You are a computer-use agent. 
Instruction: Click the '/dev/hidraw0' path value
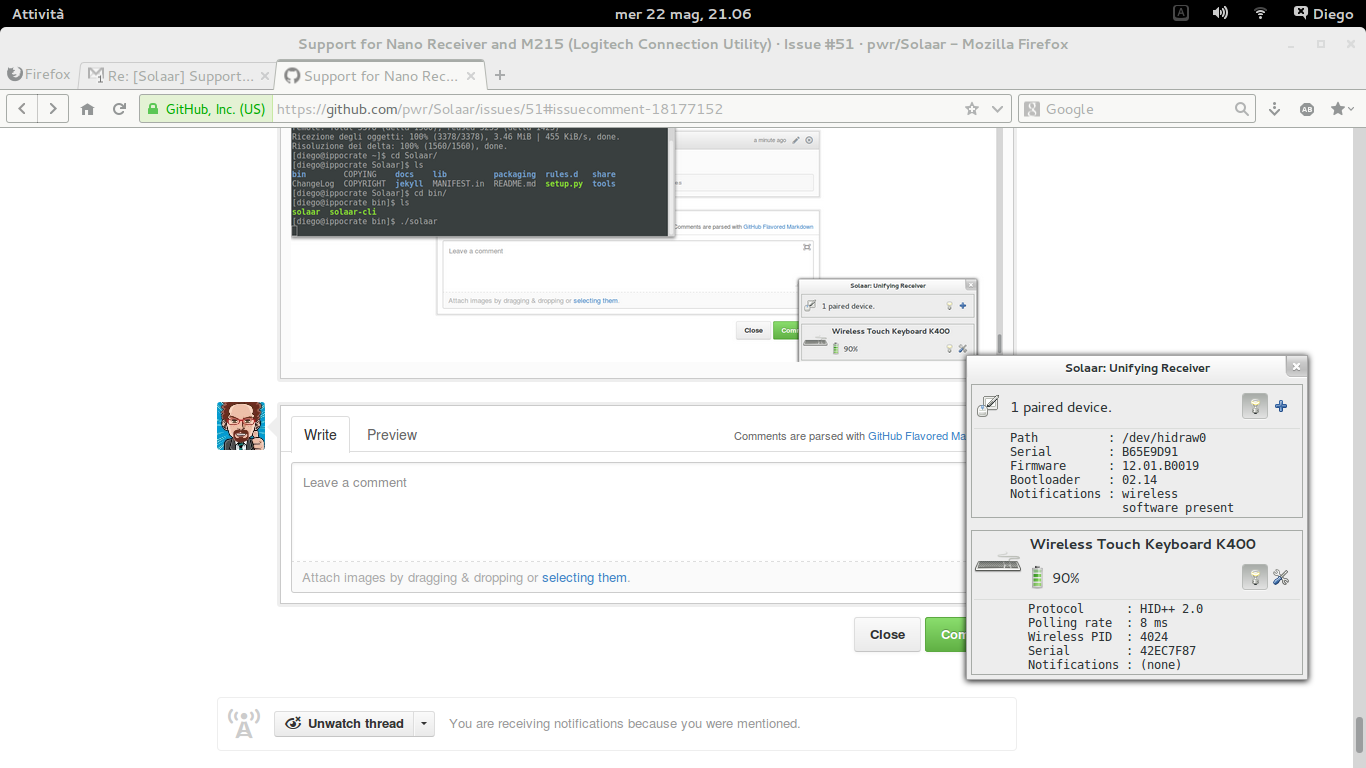[1164, 437]
